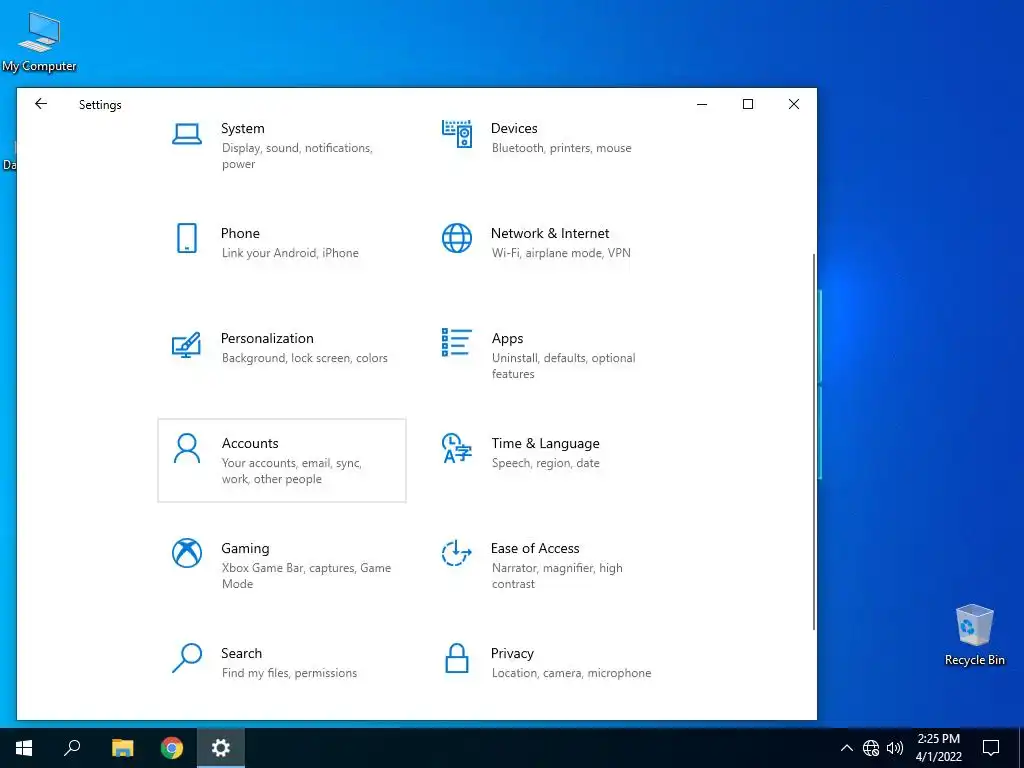Open the volume speaker tray icon
Screen dimensions: 1024x768
(x=895, y=748)
